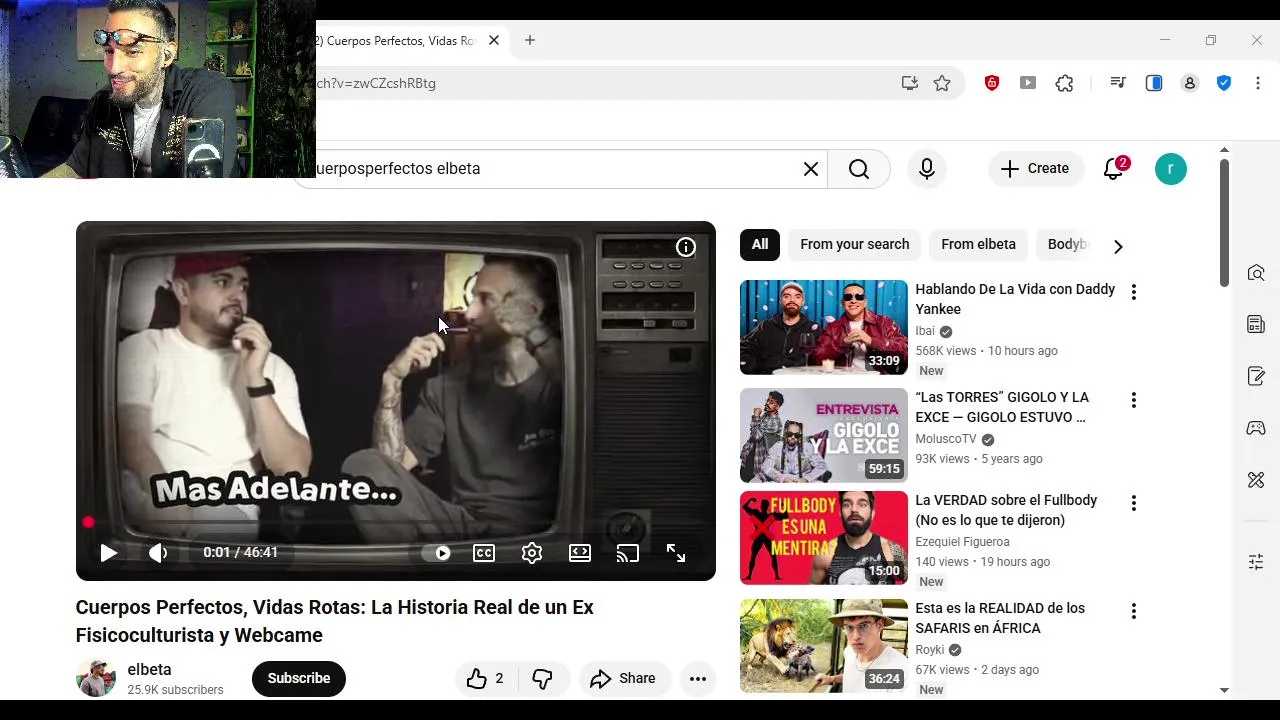Open YouTube notifications bell

[1114, 169]
